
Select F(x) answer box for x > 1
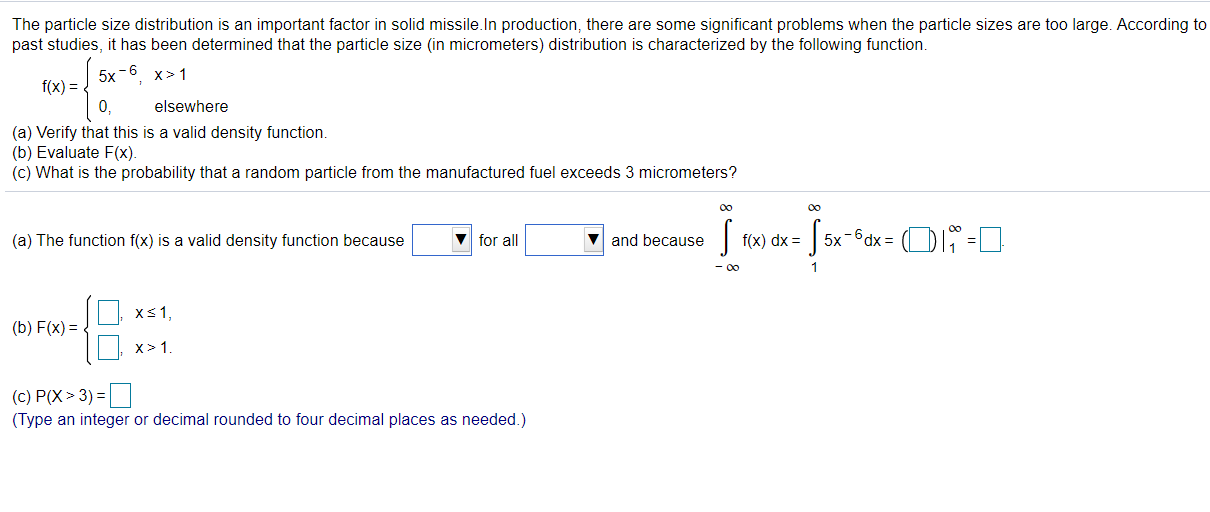click(x=110, y=347)
